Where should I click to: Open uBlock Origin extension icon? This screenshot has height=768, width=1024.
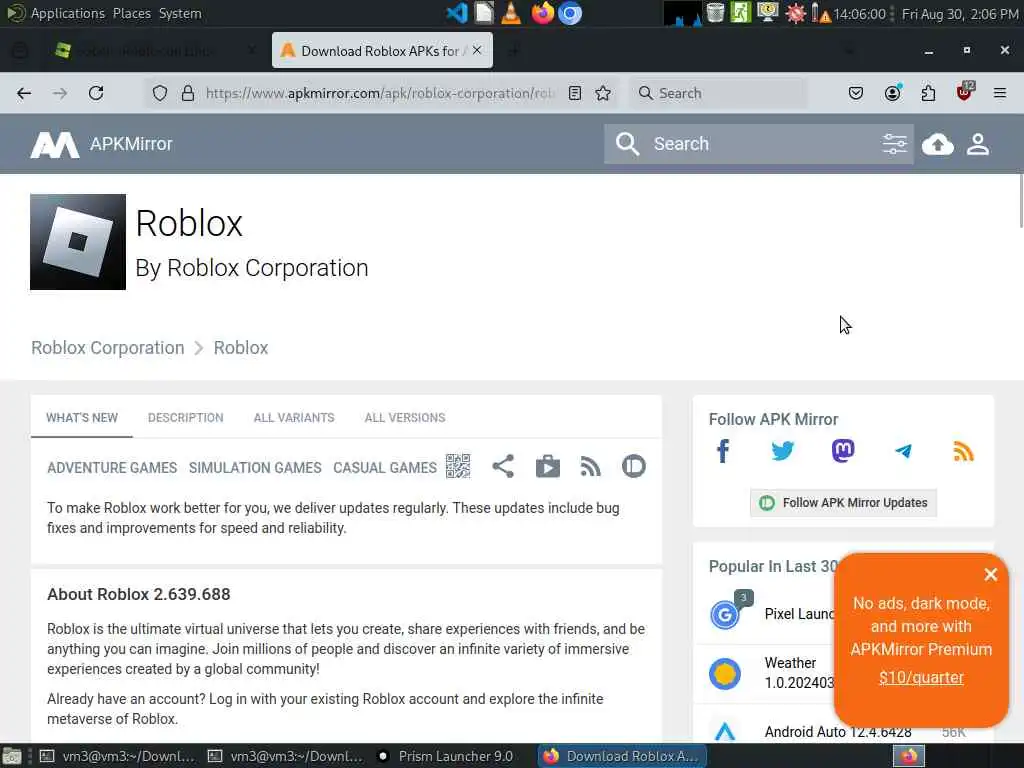coord(964,93)
